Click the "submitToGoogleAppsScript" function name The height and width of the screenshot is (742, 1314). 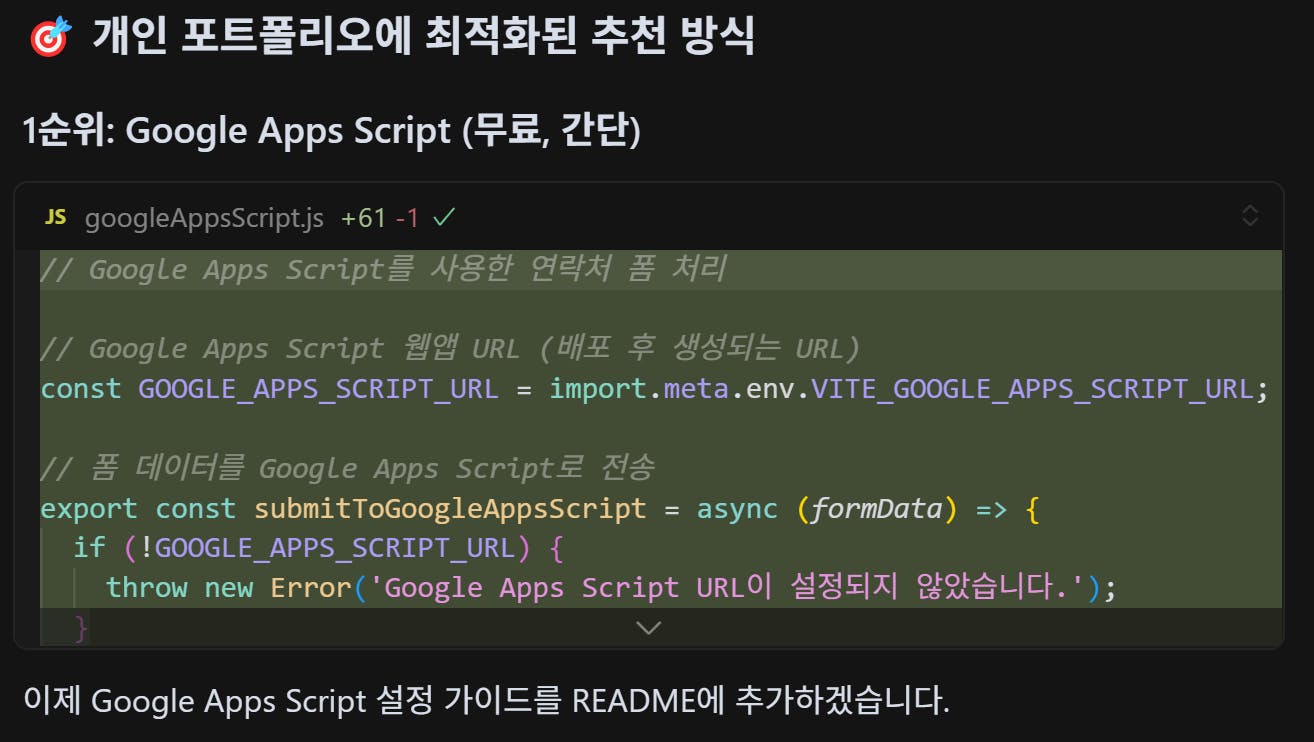pos(450,508)
